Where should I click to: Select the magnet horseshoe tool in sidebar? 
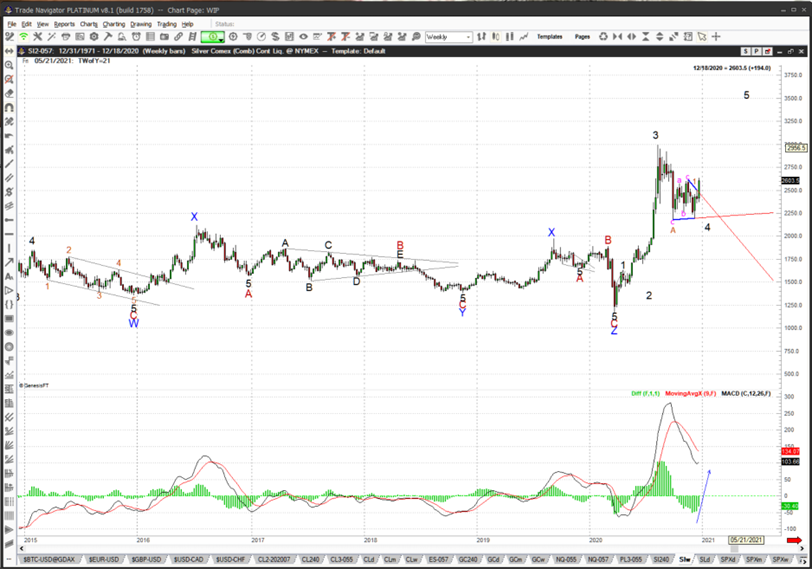pyautogui.click(x=9, y=108)
